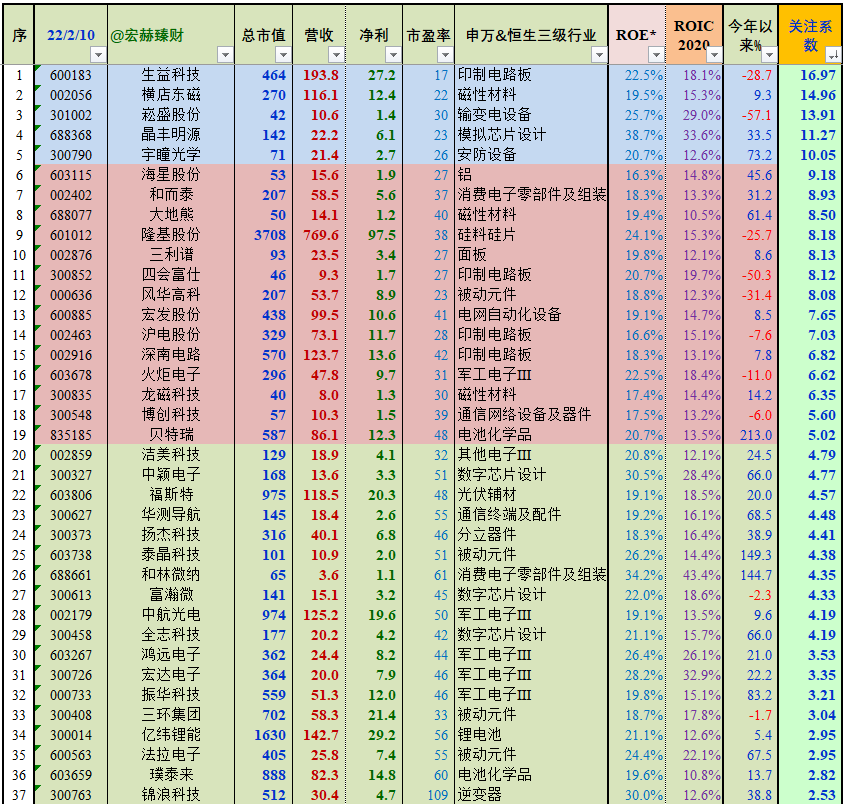
Task: Select ROIC cell 43.4%
Action: point(694,575)
